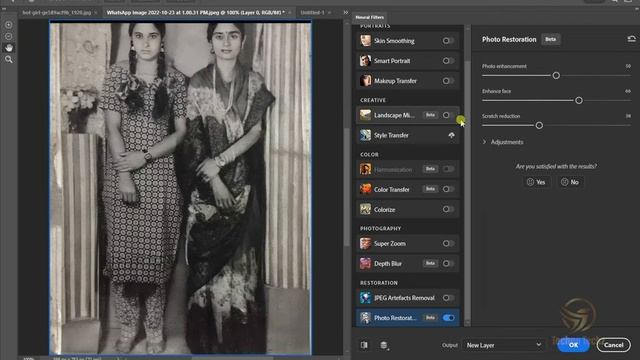Toggle the before/after preview icon

pos(364,345)
